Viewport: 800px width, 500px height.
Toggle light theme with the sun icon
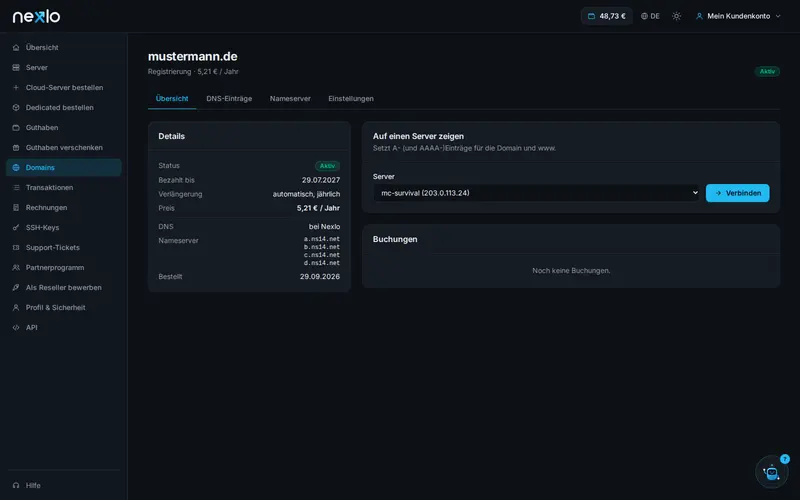677,16
